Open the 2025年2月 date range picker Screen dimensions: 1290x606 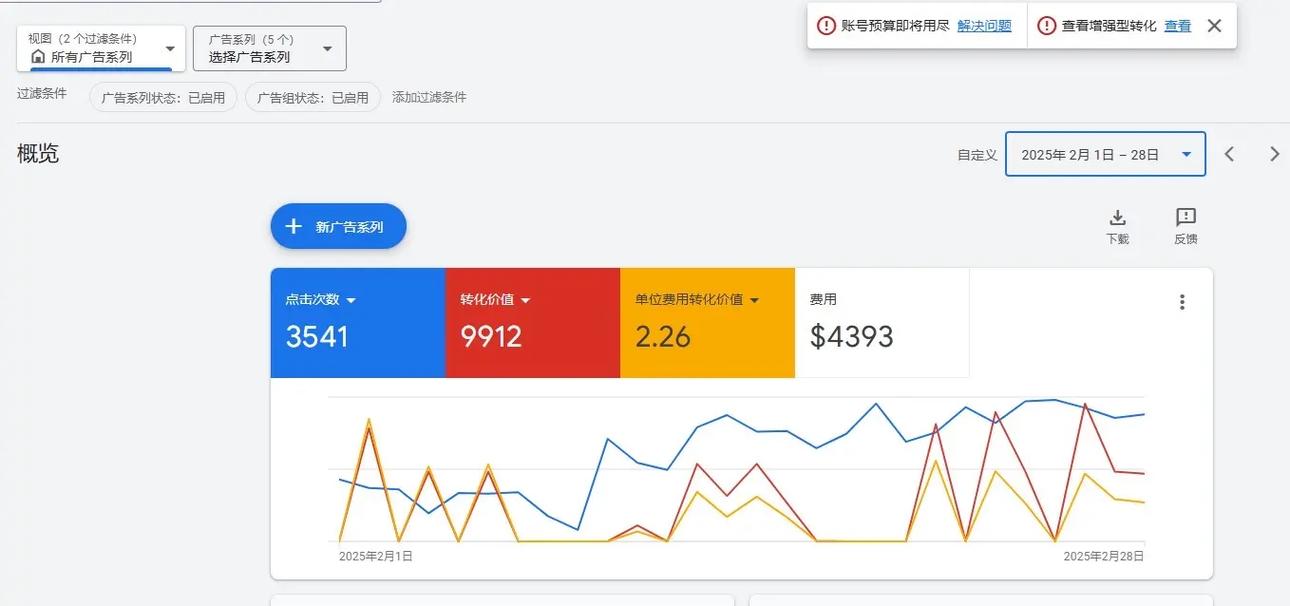1090,152
